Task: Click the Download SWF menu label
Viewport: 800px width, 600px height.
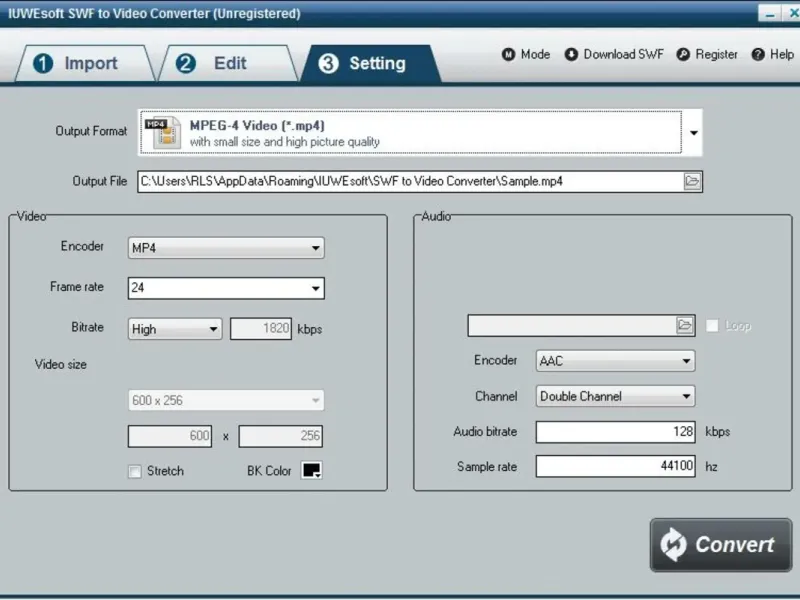Action: (x=623, y=54)
